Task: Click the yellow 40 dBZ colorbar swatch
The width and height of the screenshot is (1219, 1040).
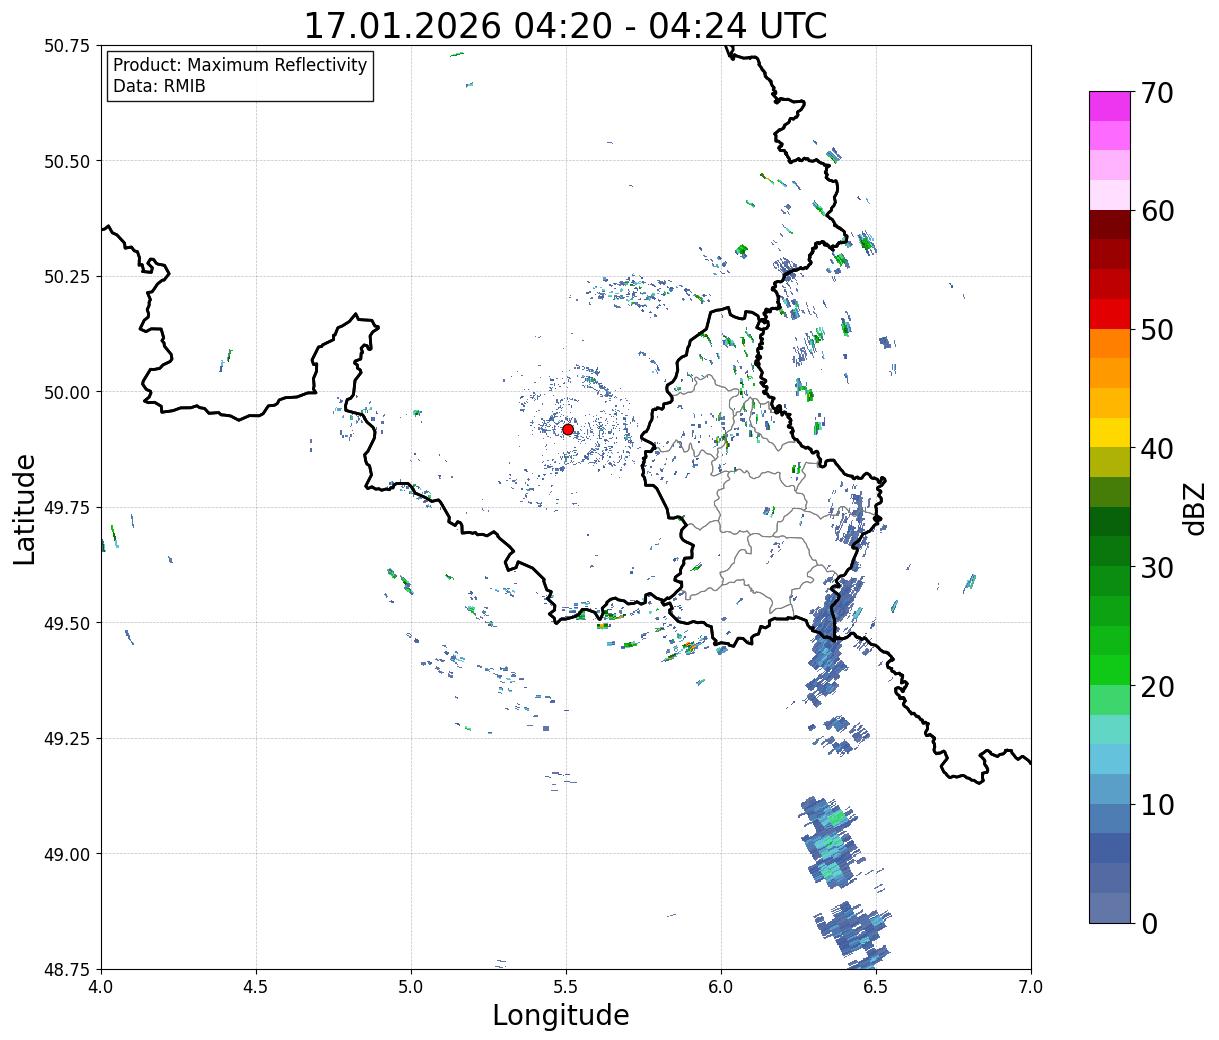Action: (1110, 432)
